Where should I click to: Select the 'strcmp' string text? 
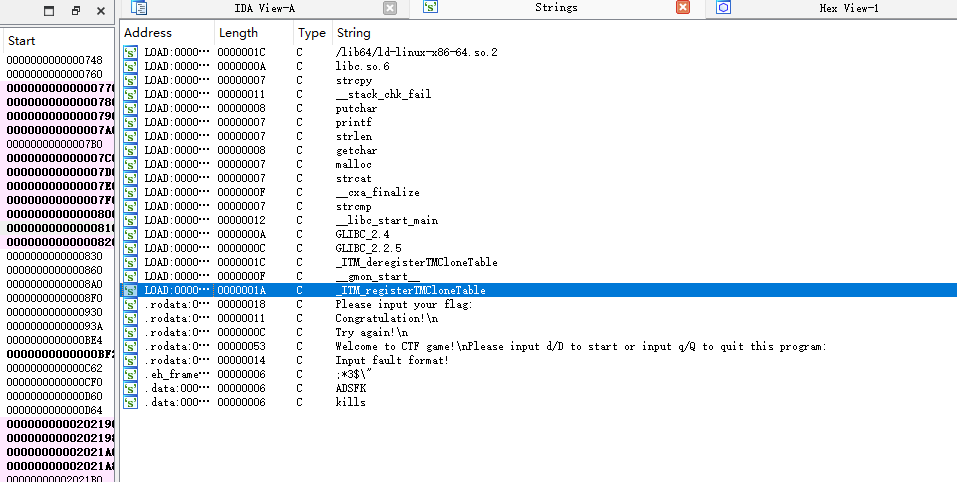353,207
